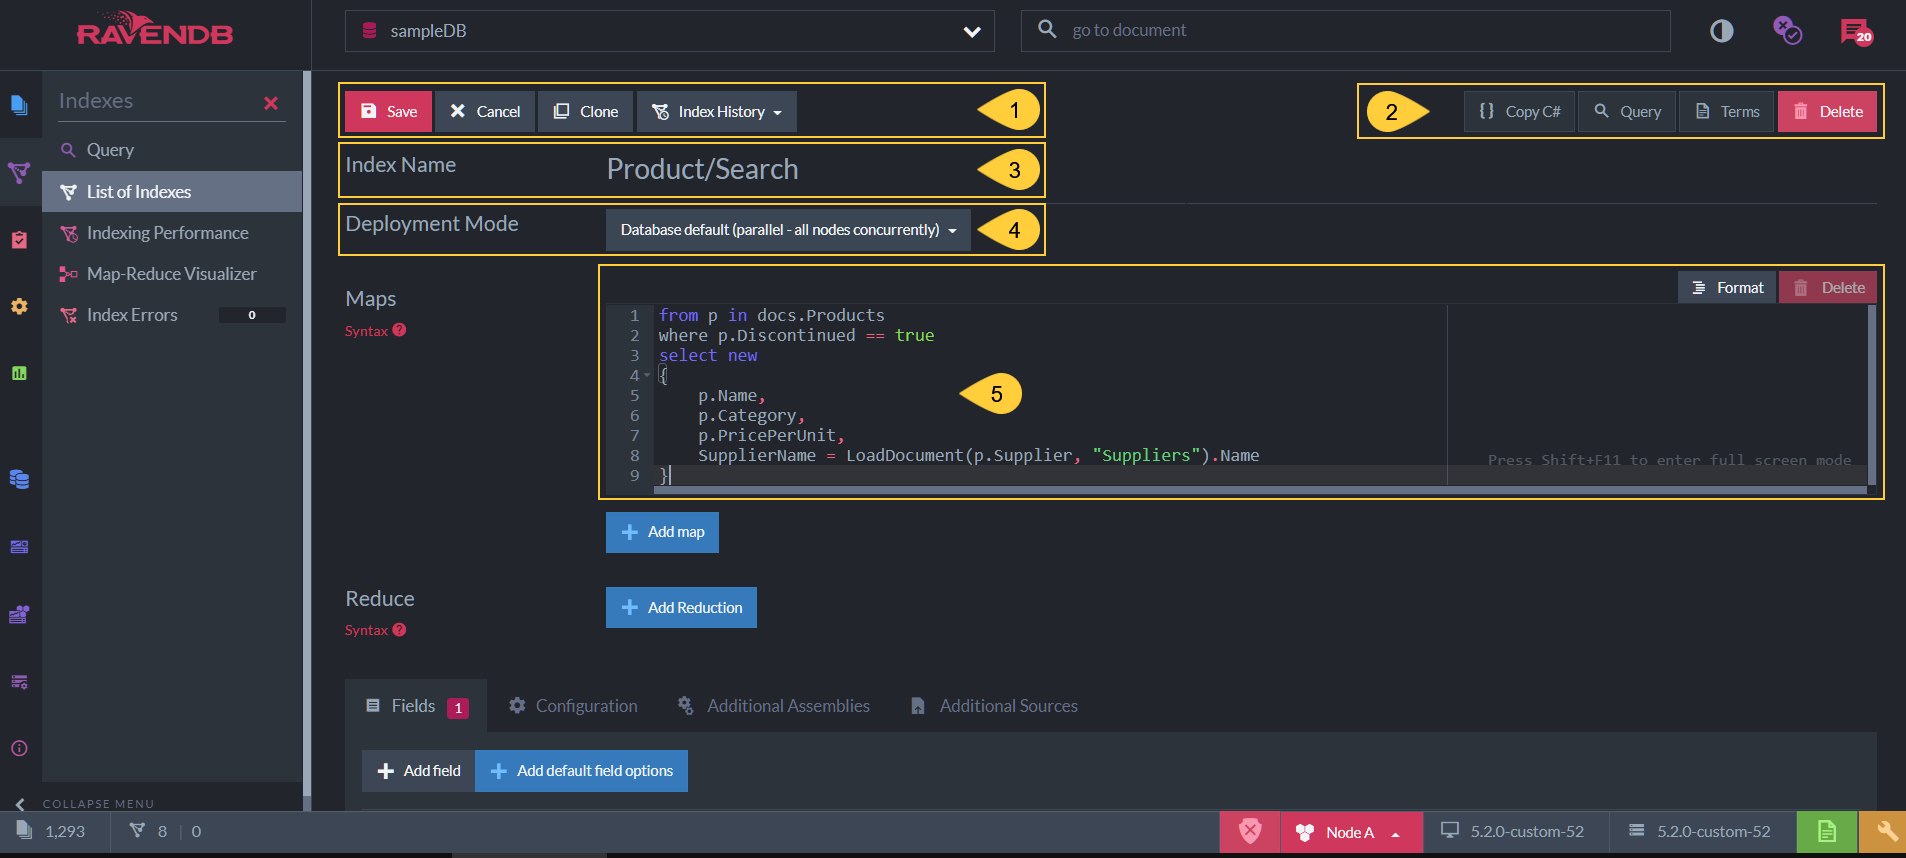Click Add field button
The width and height of the screenshot is (1906, 858).
(x=418, y=771)
